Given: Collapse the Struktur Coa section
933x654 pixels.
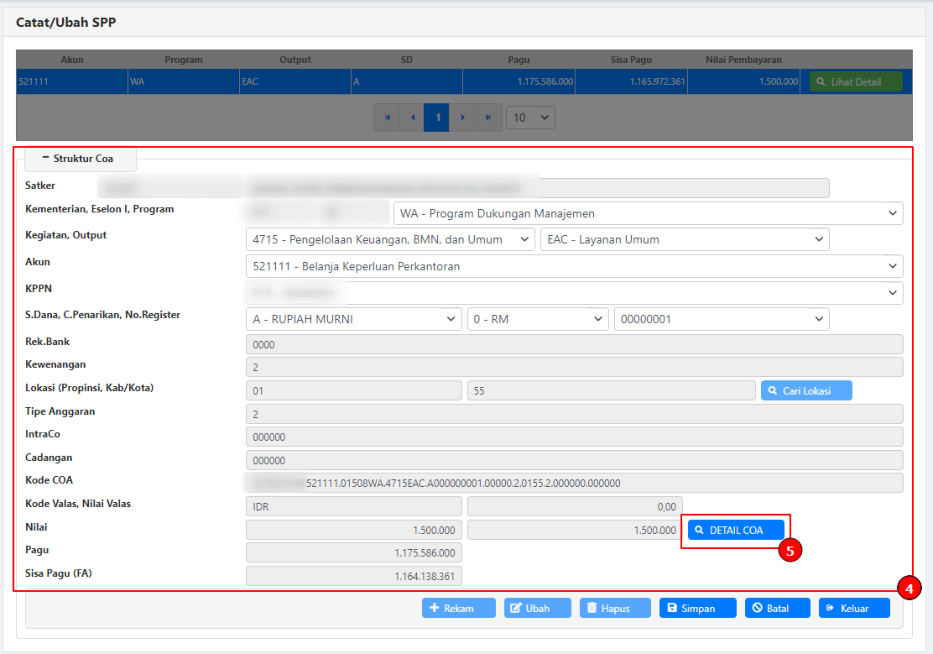Looking at the screenshot, I should pos(79,158).
